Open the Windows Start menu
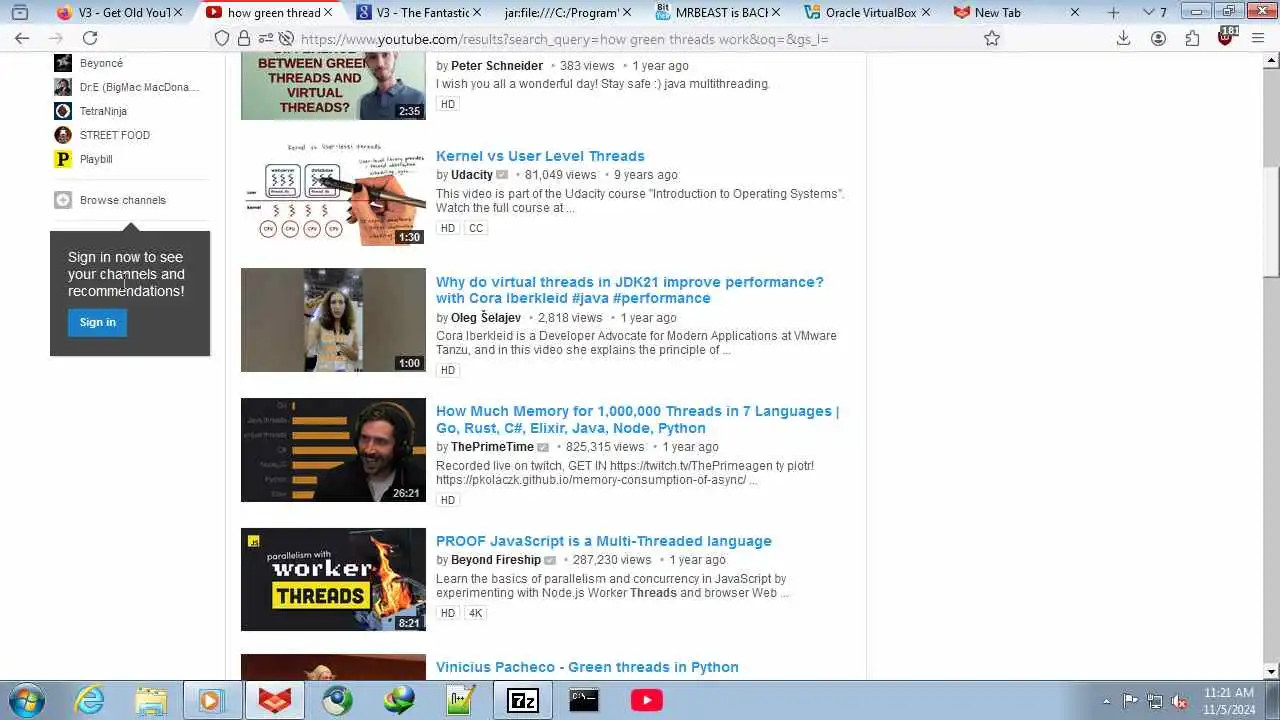Screen dimensions: 1280x720 25,700
